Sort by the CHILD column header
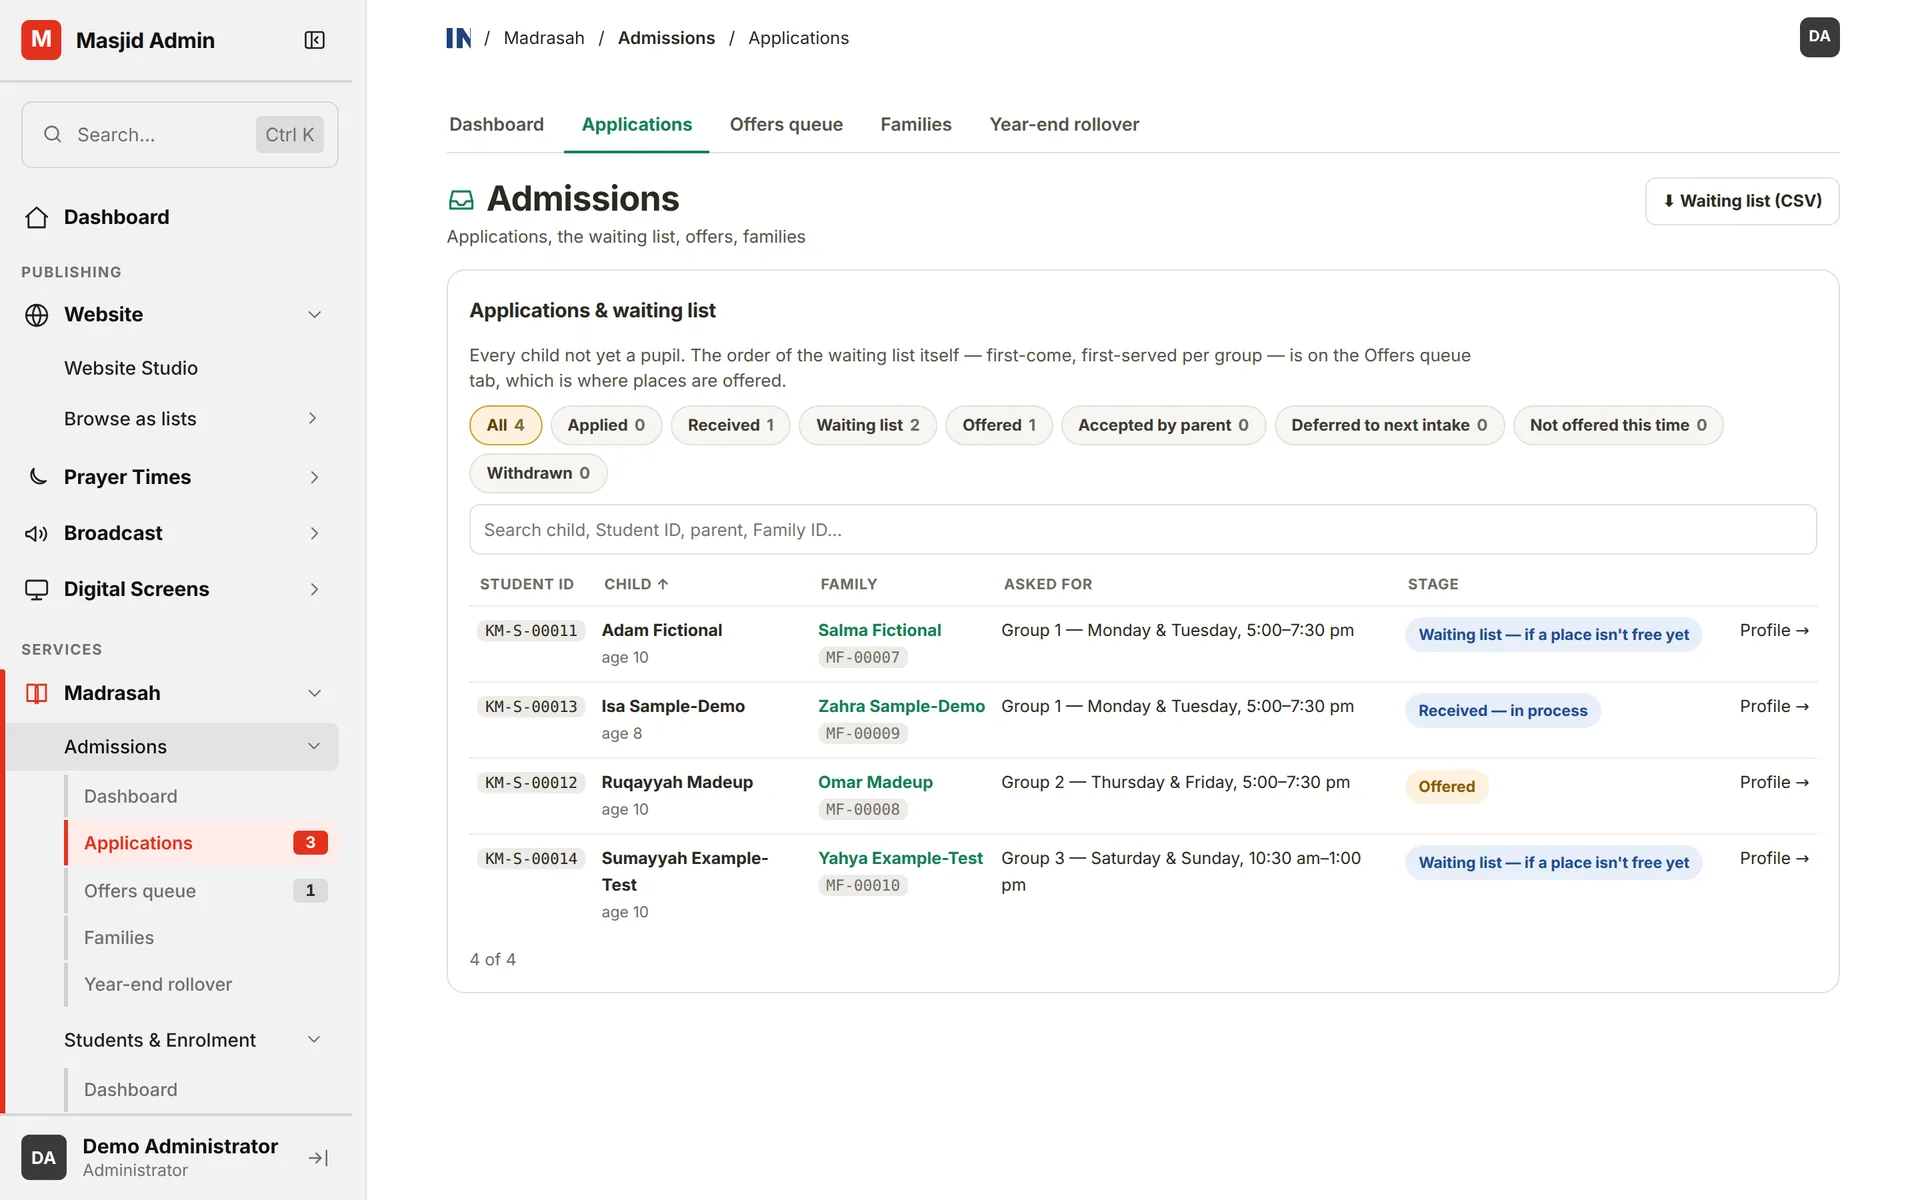Screen dimensions: 1920x1200 [x=636, y=584]
